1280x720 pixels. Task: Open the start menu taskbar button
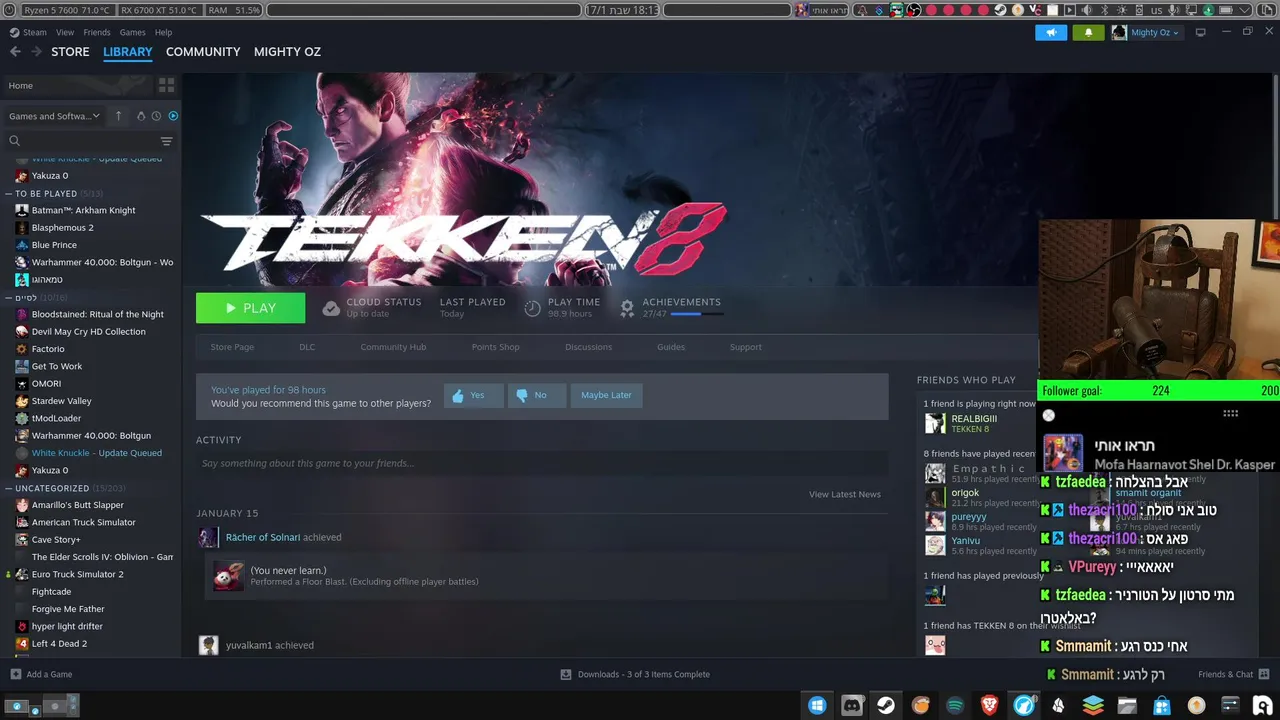coord(817,705)
